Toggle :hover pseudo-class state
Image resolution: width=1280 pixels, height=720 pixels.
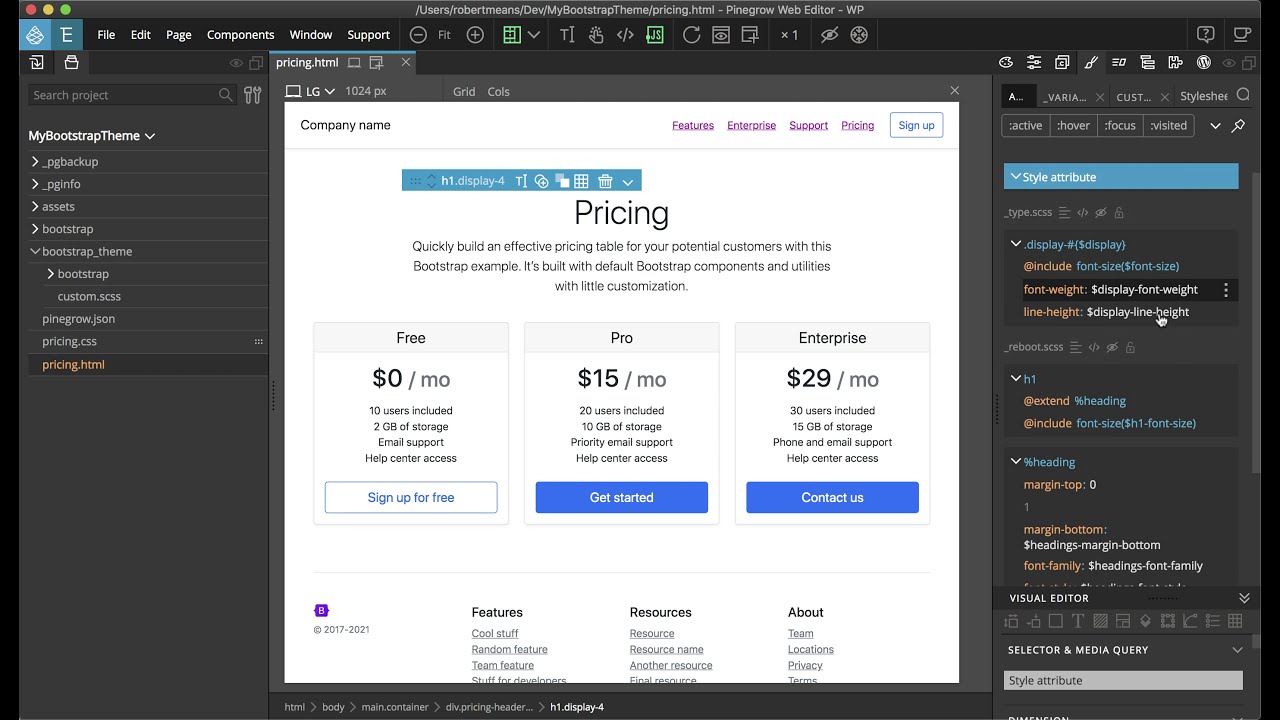1073,126
